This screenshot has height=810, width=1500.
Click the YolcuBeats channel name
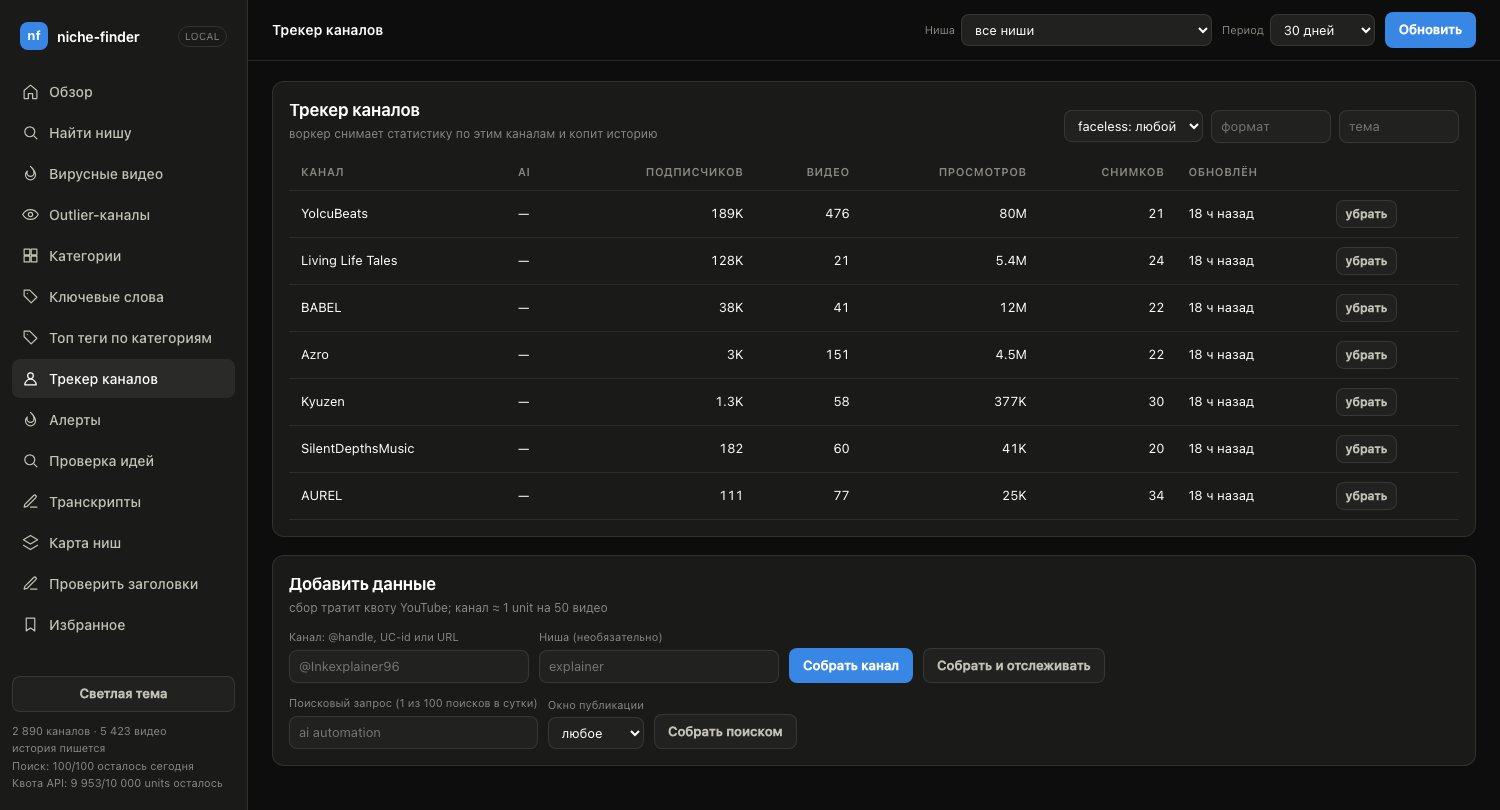coord(335,214)
